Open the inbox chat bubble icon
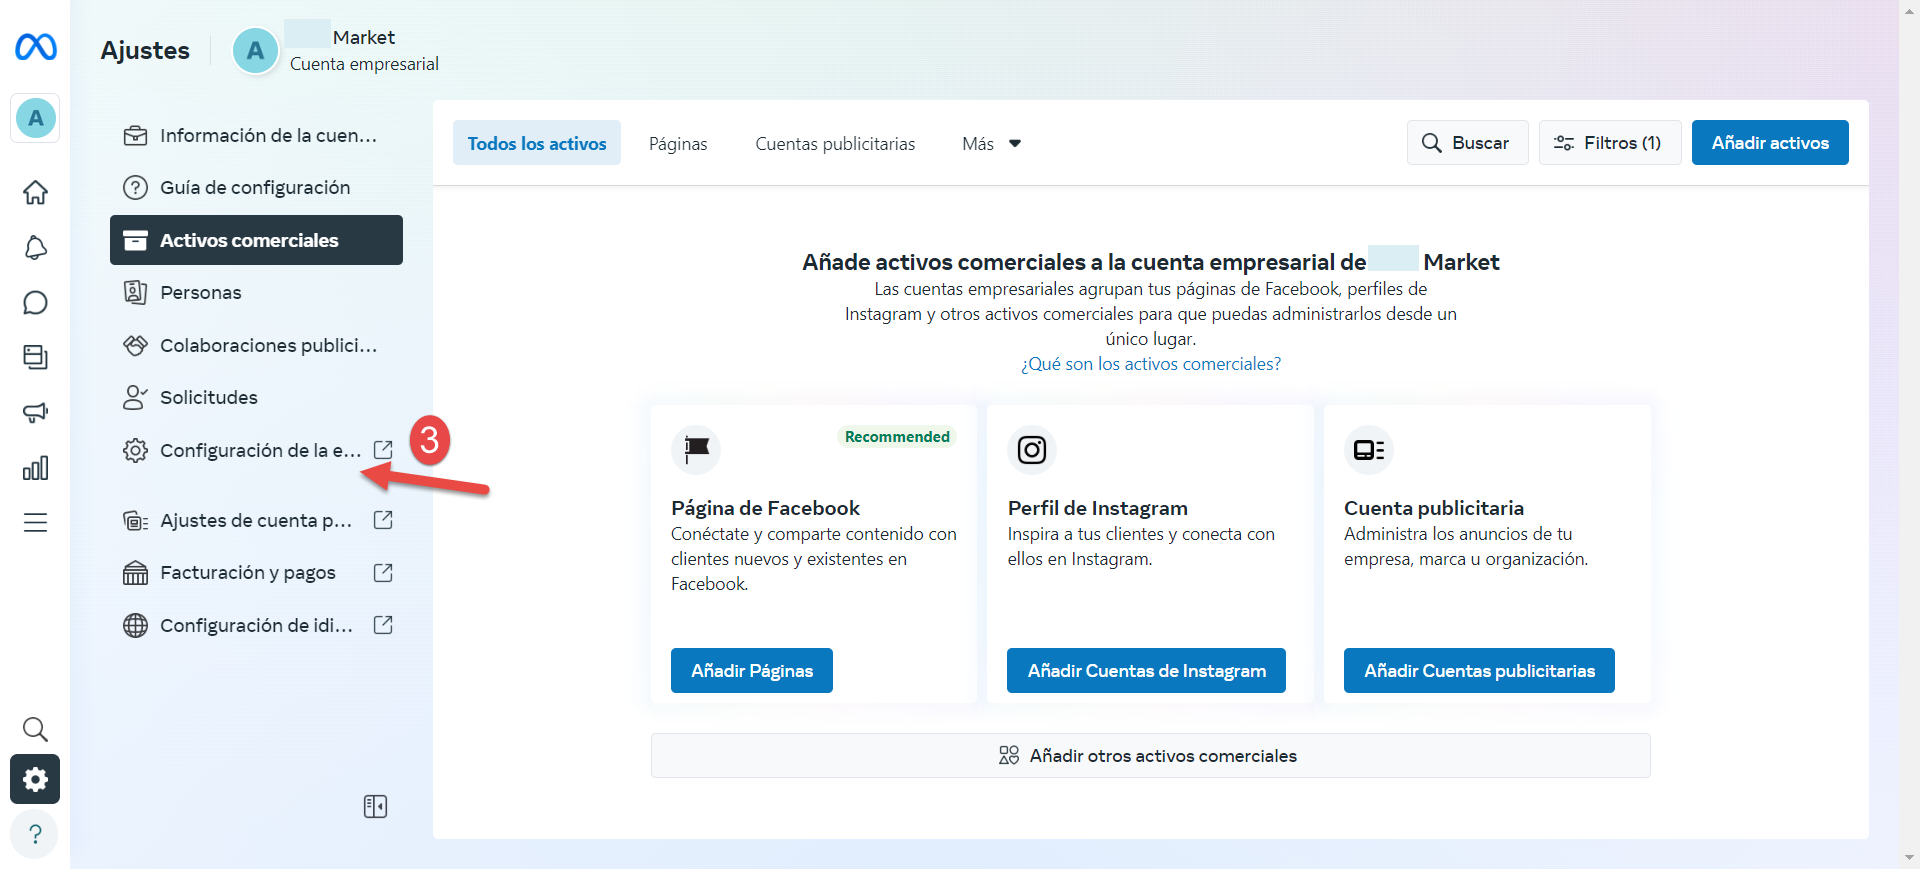Screen dimensions: 1920x869 tap(36, 303)
